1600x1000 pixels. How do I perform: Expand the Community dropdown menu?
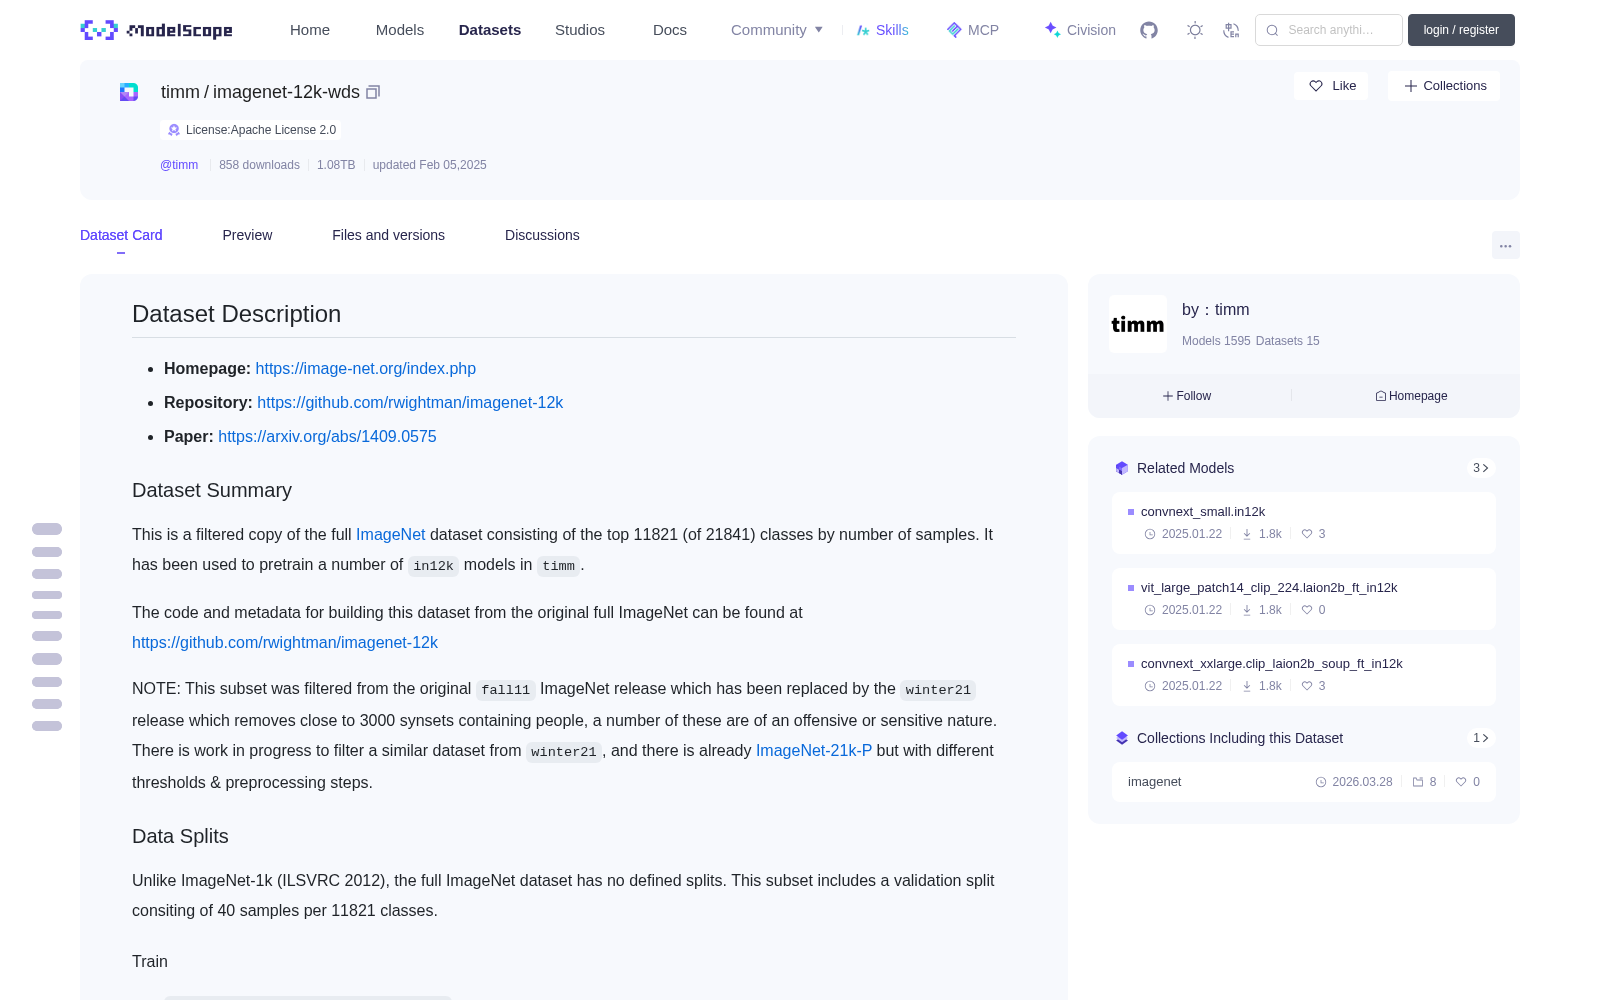tap(777, 30)
